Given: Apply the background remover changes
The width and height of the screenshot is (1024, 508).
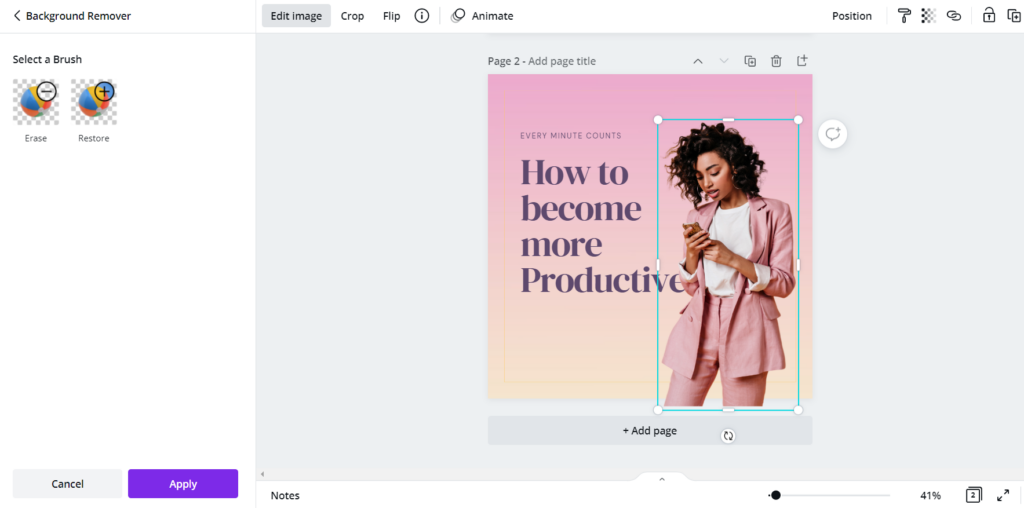Looking at the screenshot, I should click(x=183, y=484).
